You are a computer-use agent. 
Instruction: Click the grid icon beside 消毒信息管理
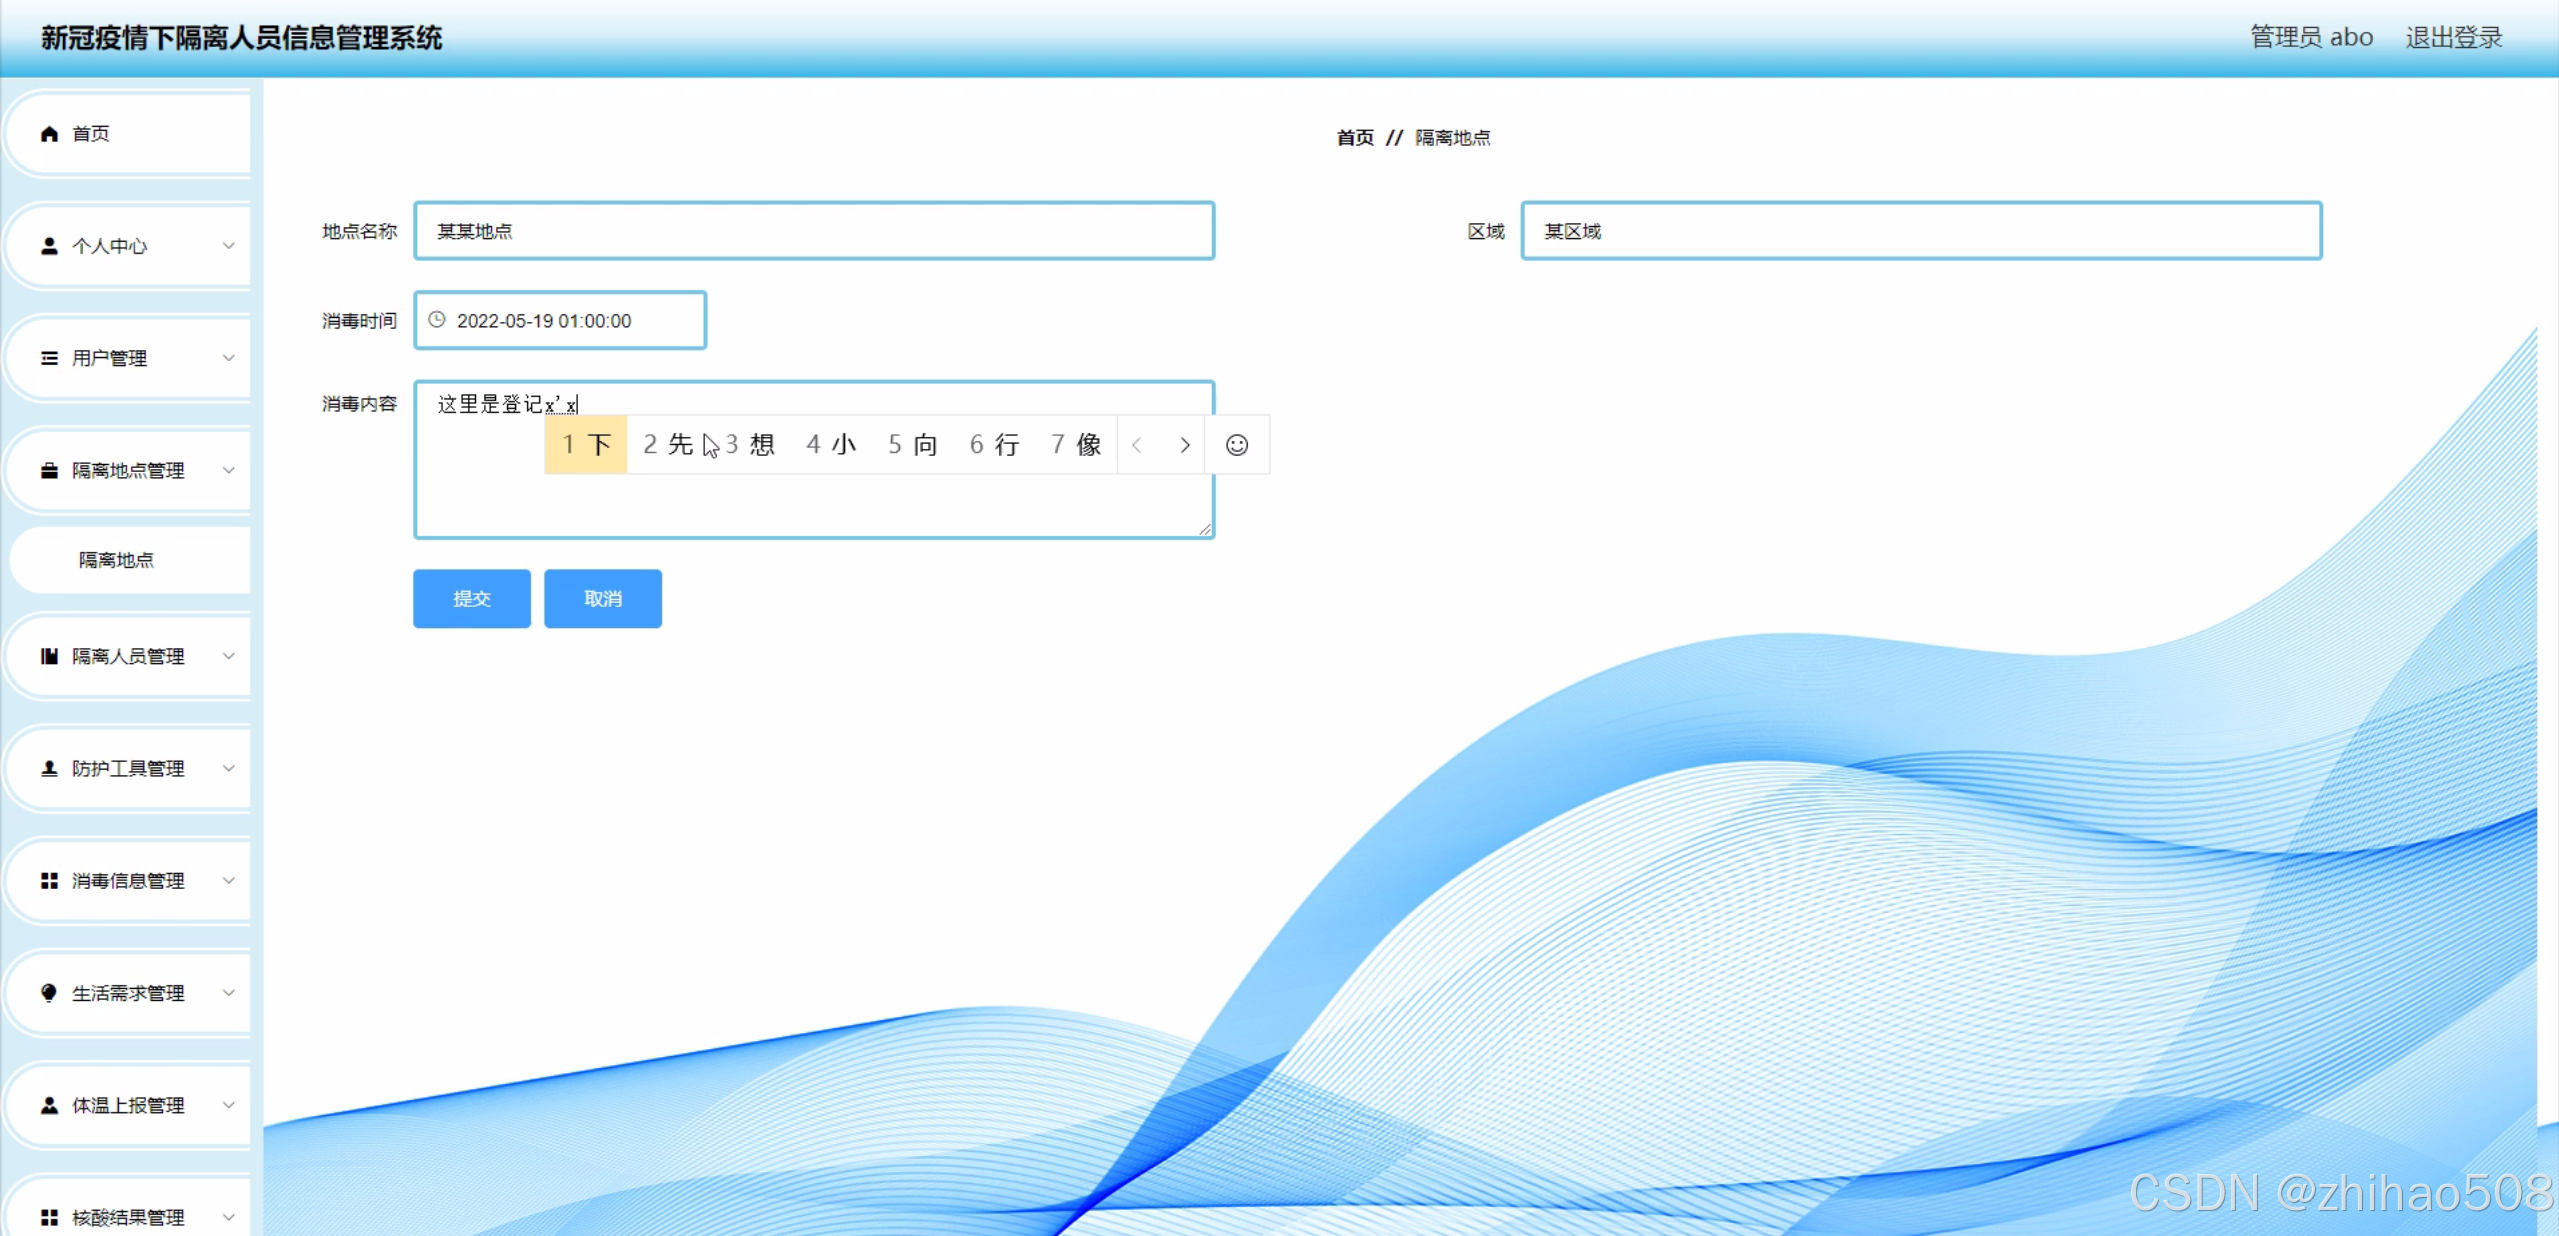coord(49,880)
